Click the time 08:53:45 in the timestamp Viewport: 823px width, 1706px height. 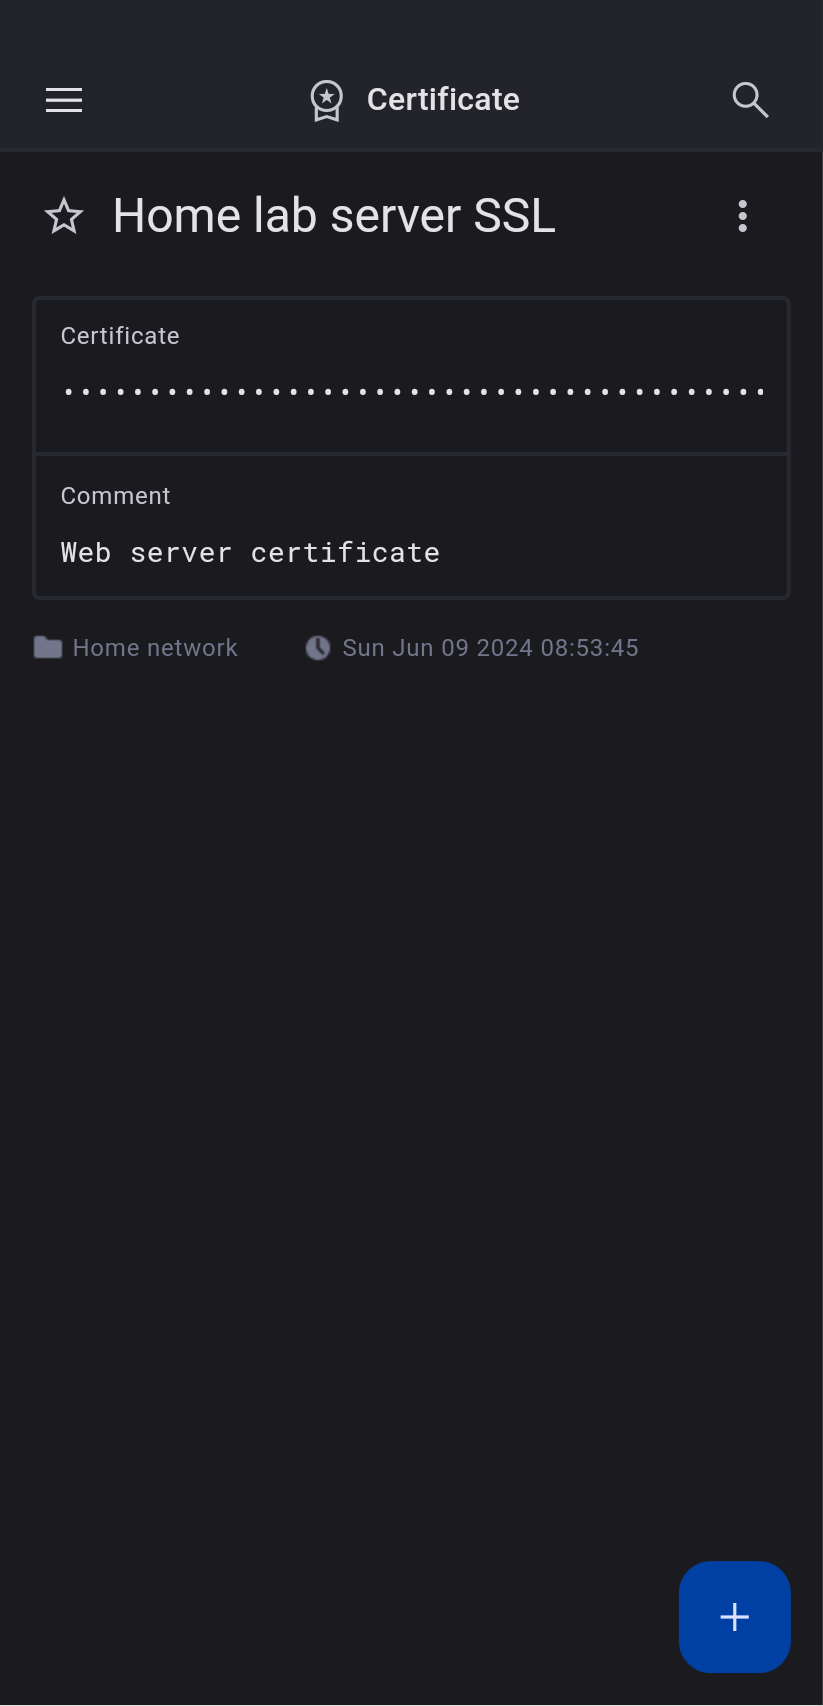(x=589, y=648)
